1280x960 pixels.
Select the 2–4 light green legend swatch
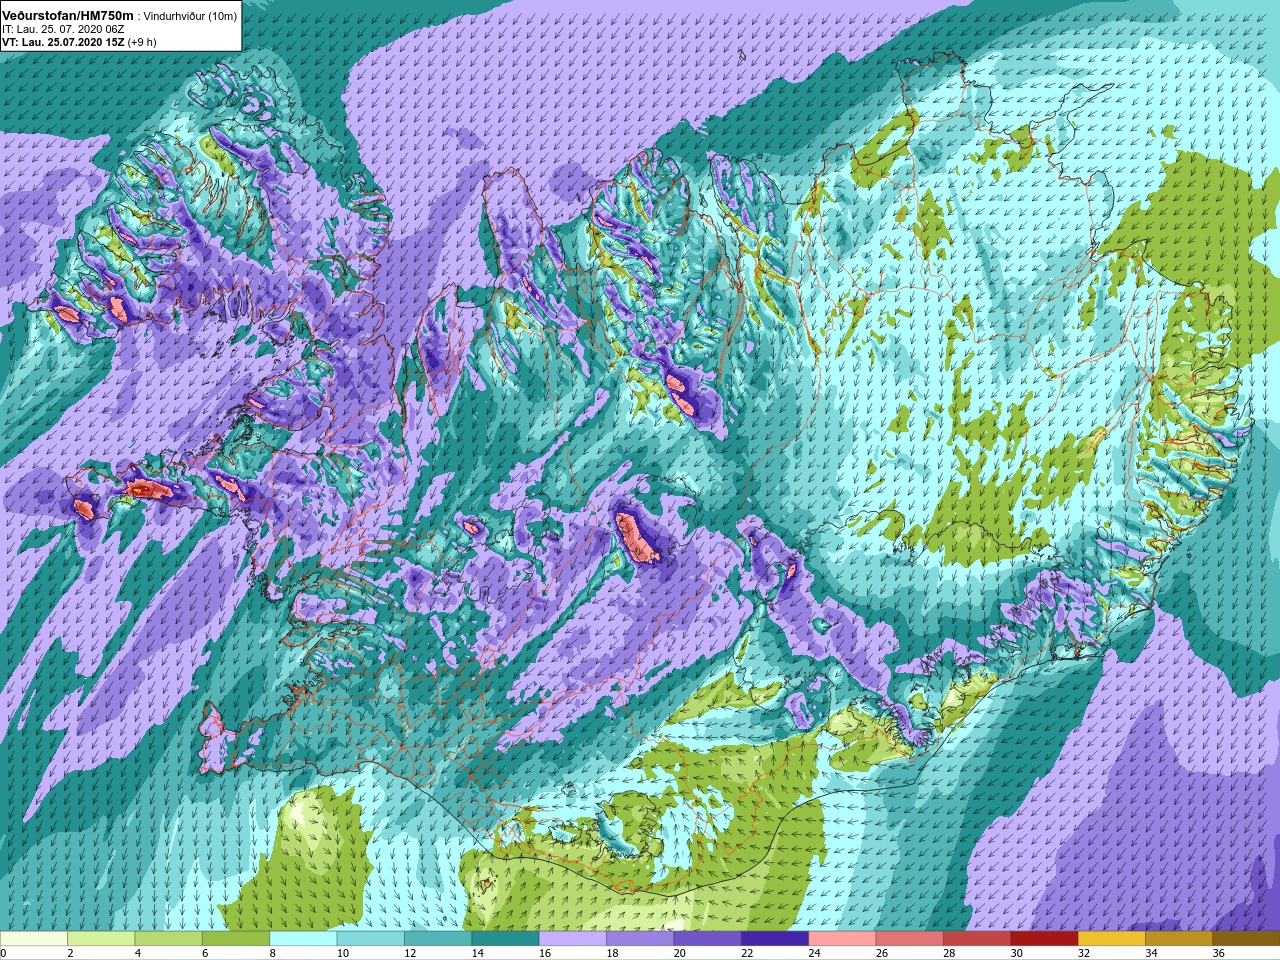[x=101, y=939]
